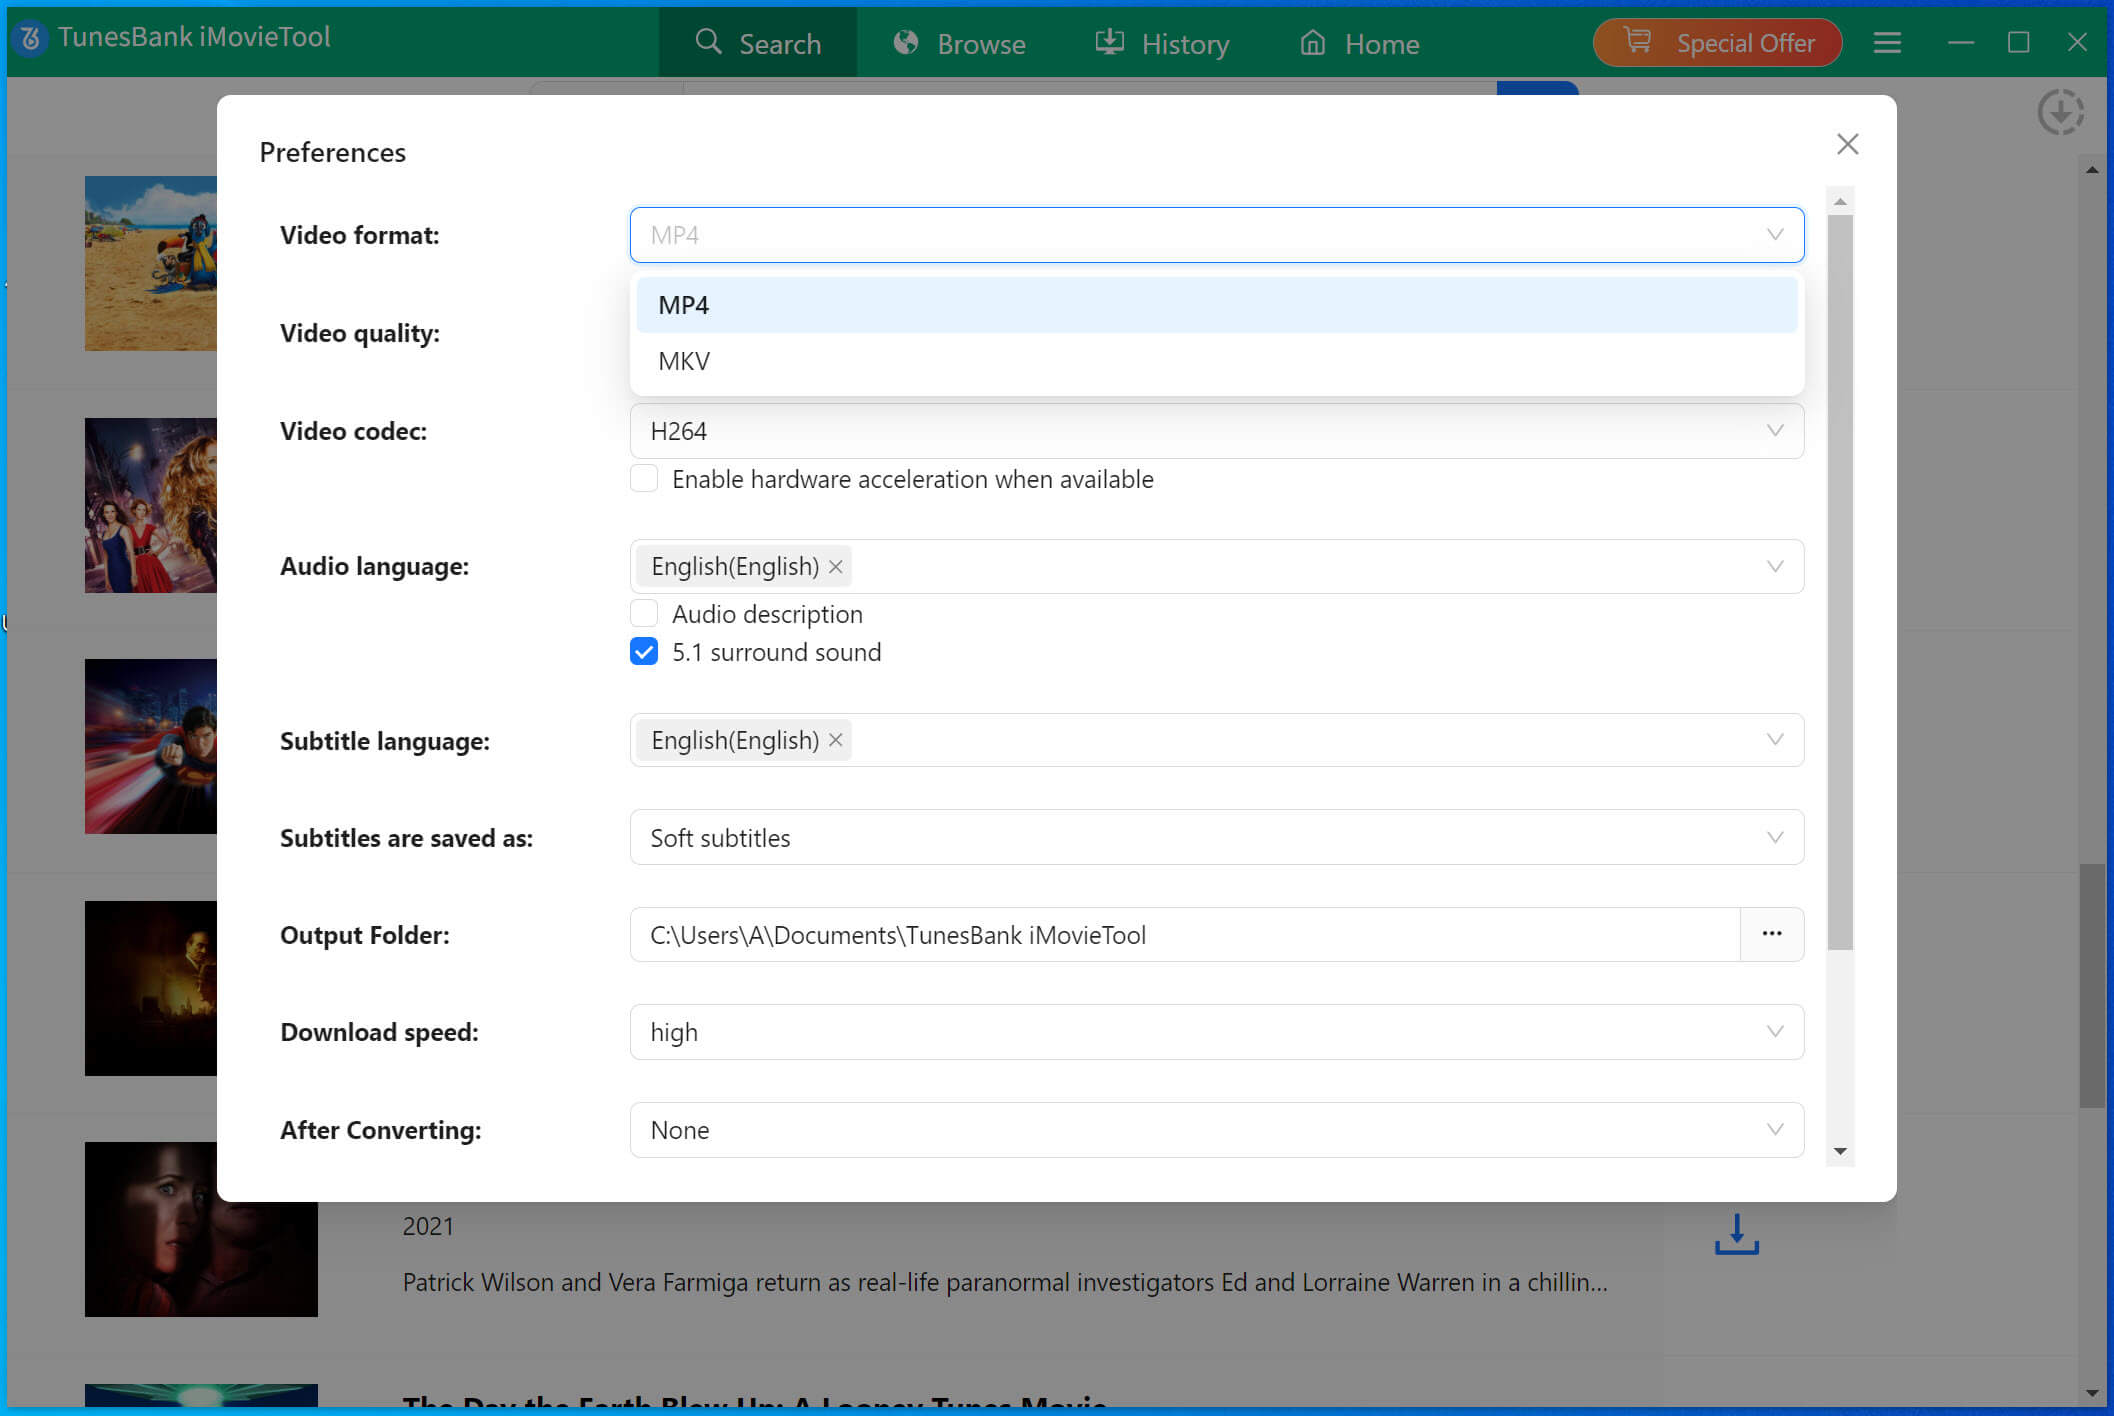Click the circular download-all icon below the titlebar
2114x1416 pixels.
click(2061, 112)
